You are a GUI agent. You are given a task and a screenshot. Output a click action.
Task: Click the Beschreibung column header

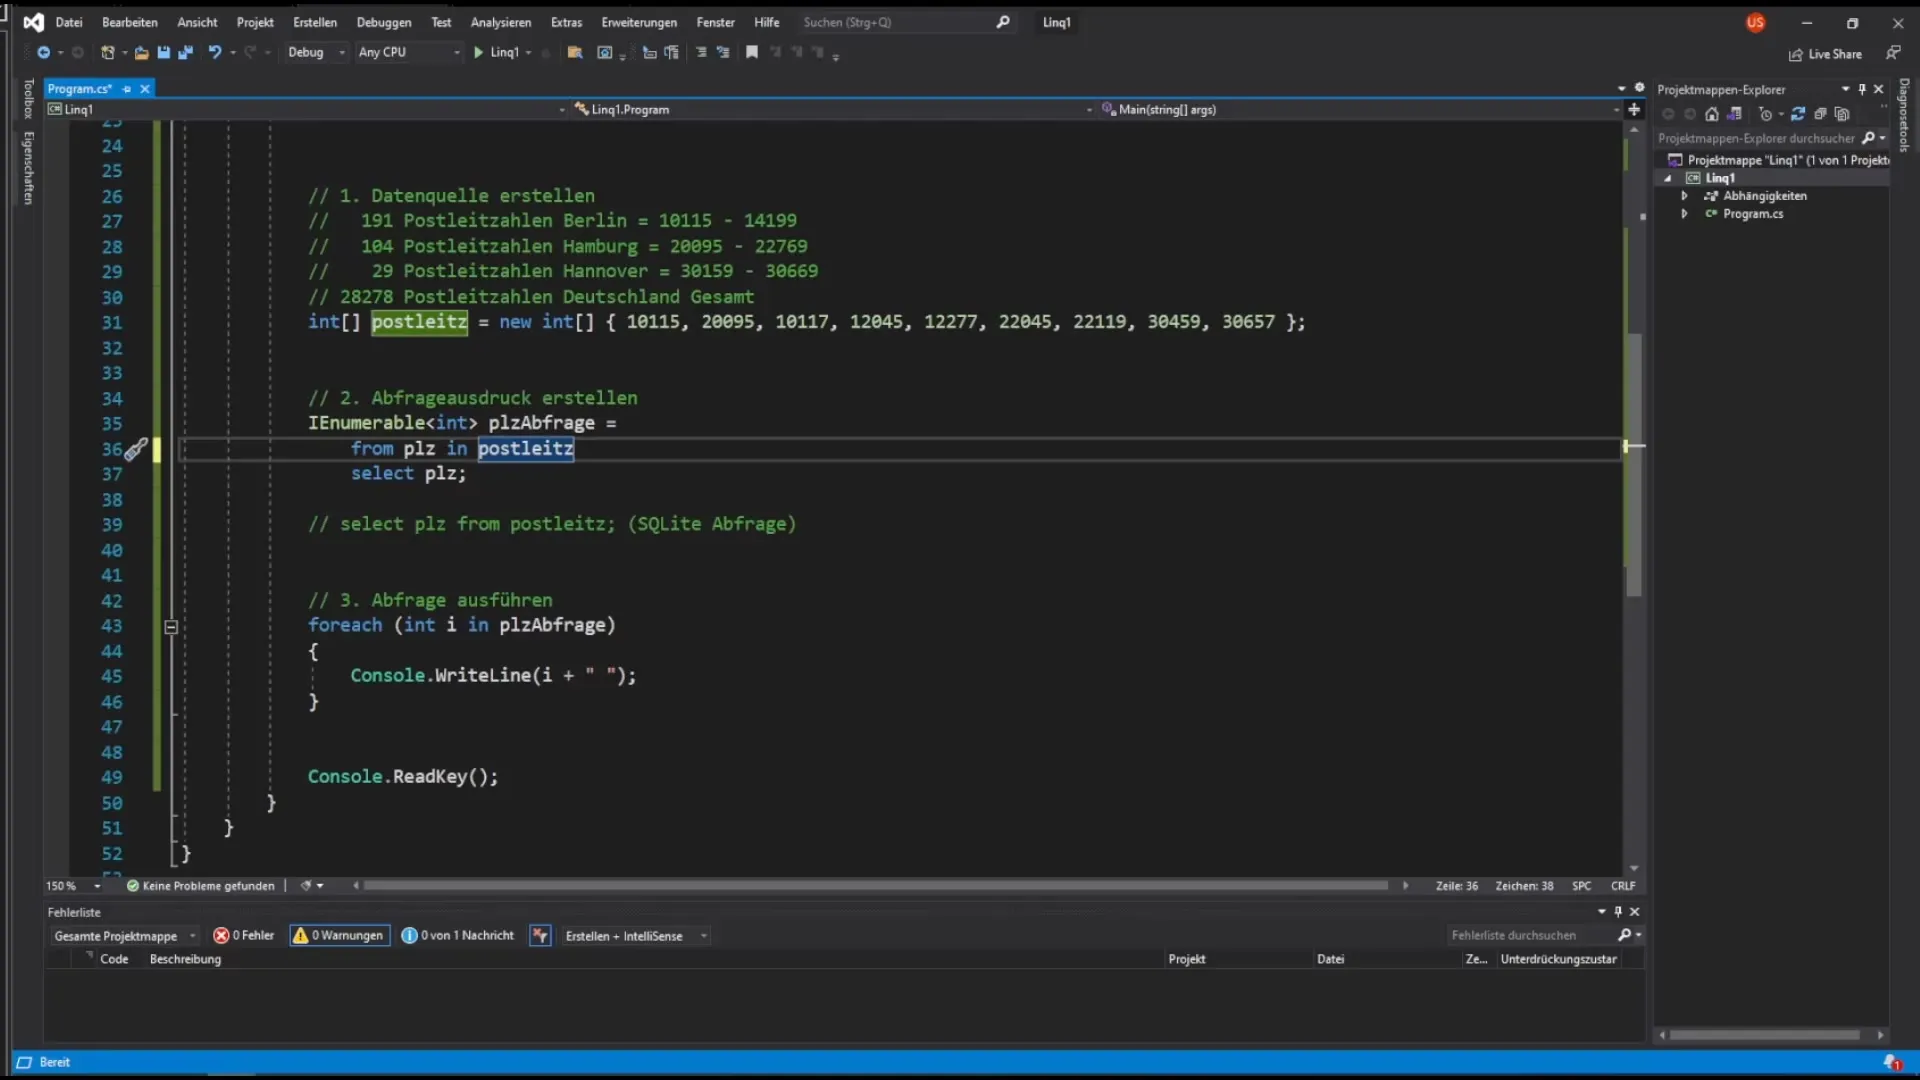pos(185,959)
